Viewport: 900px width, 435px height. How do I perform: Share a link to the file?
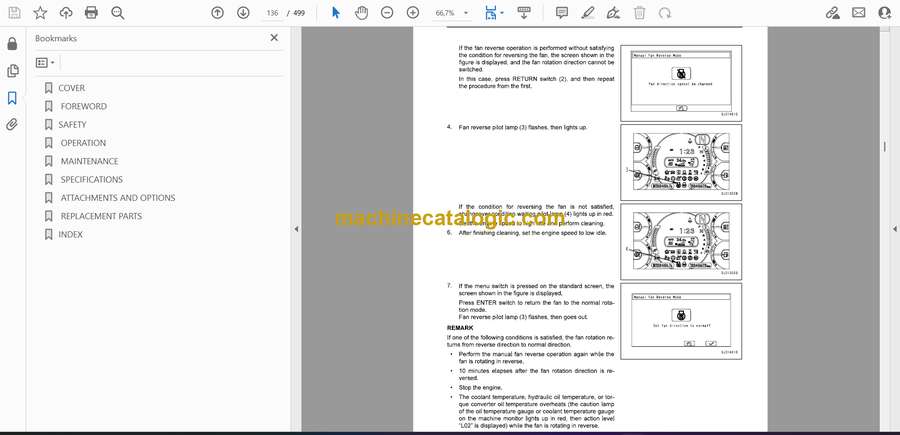tap(832, 13)
